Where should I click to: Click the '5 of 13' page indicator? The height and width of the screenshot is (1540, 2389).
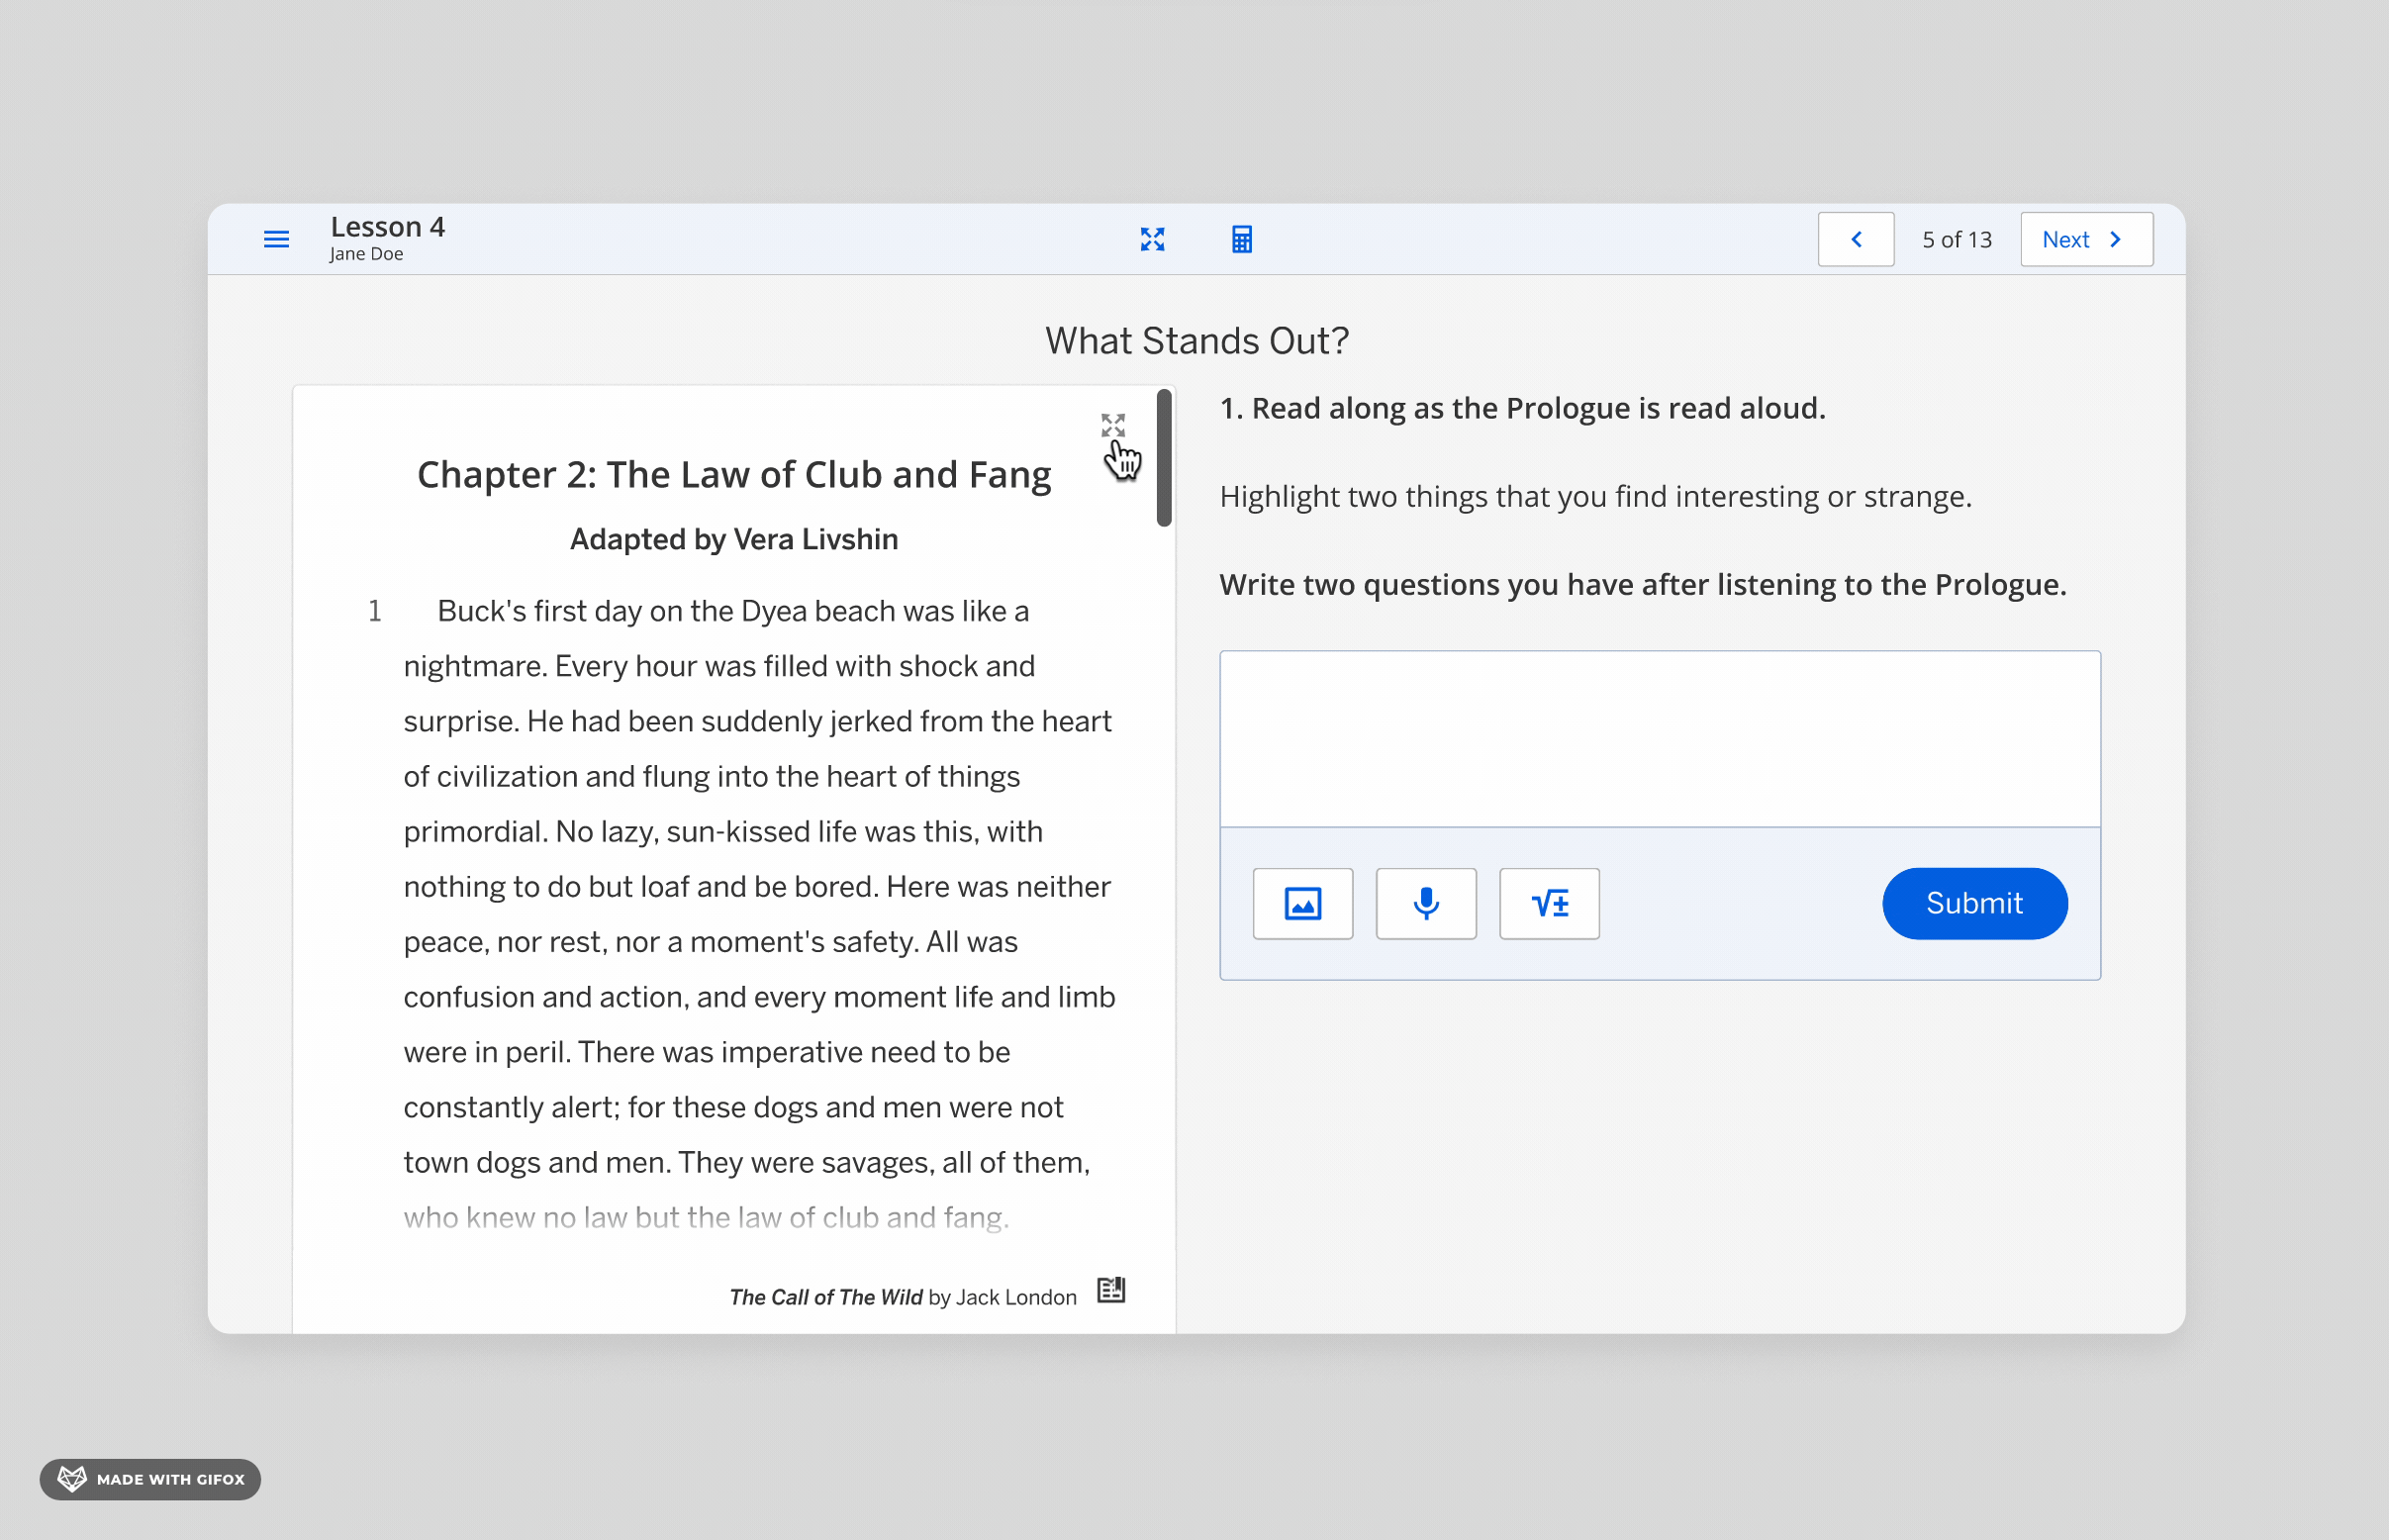click(1956, 240)
